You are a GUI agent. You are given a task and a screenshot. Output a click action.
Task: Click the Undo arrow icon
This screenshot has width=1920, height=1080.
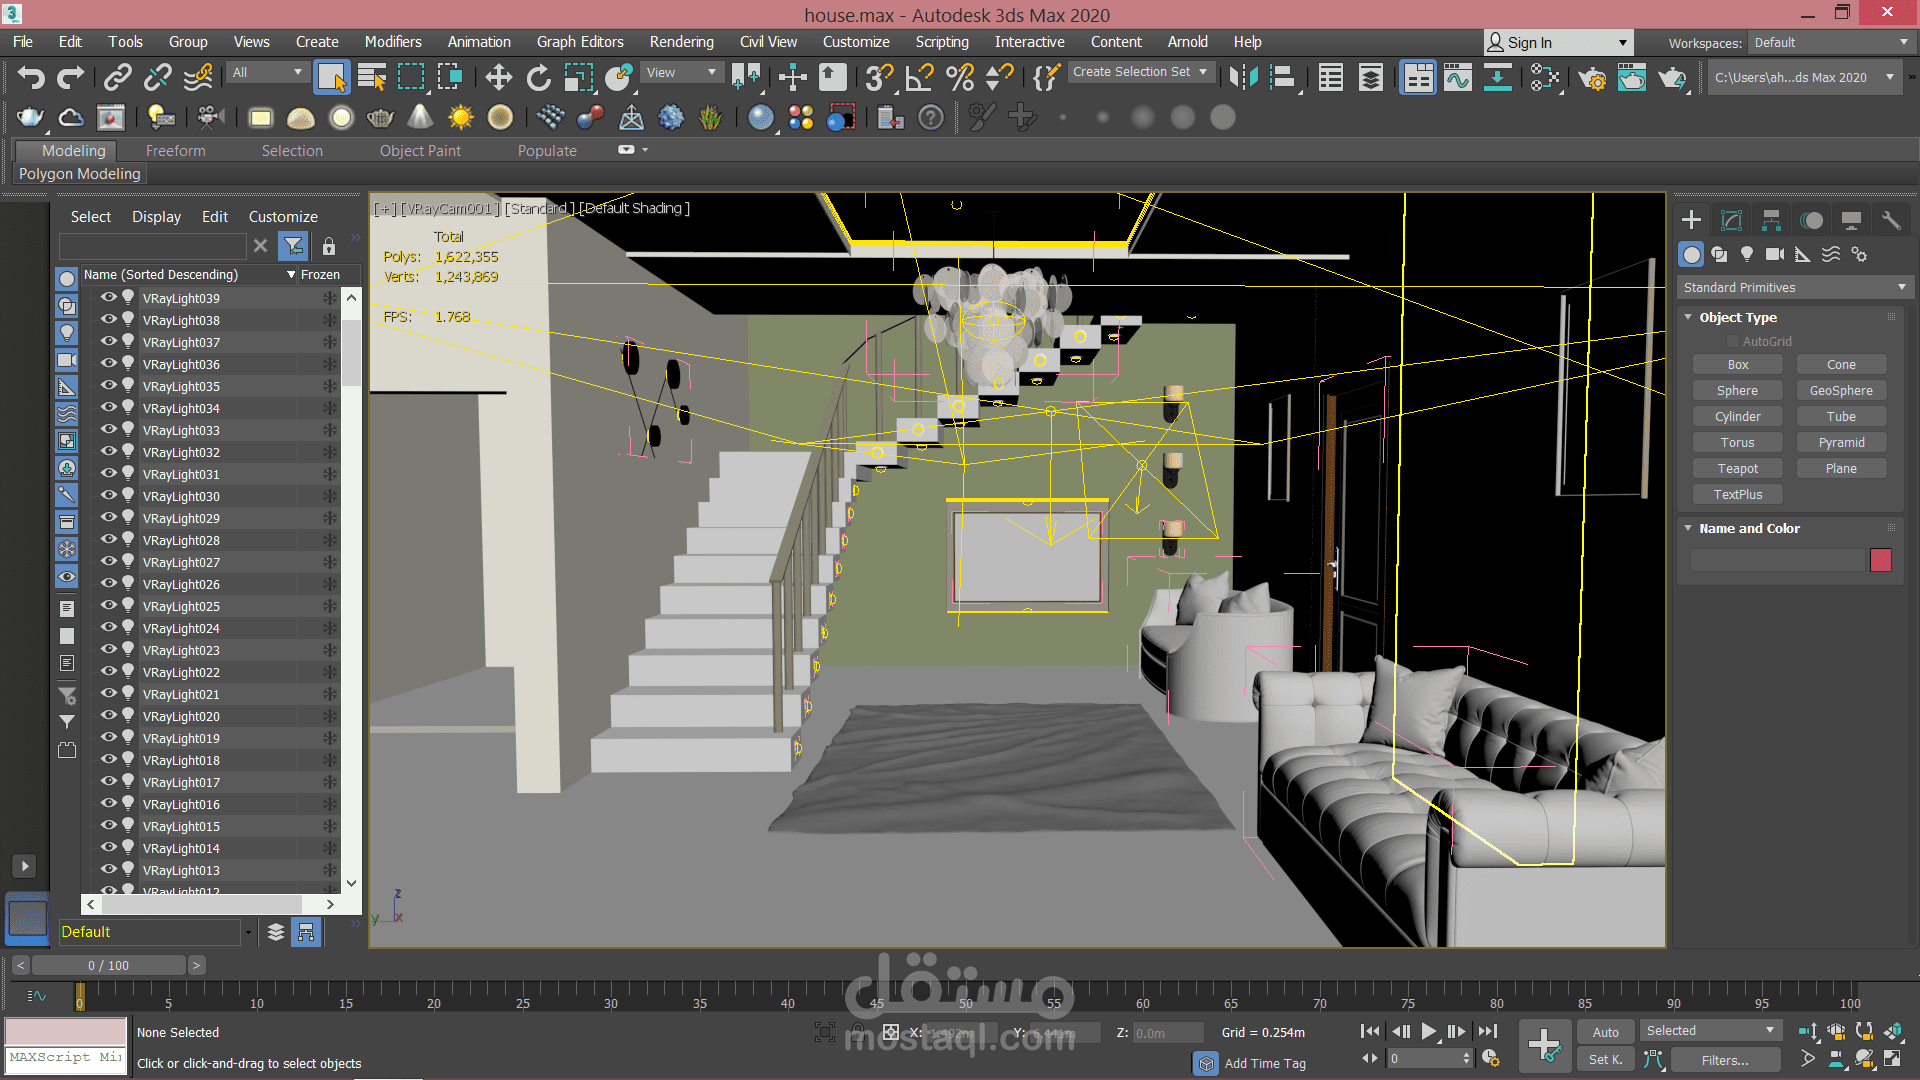coord(31,77)
